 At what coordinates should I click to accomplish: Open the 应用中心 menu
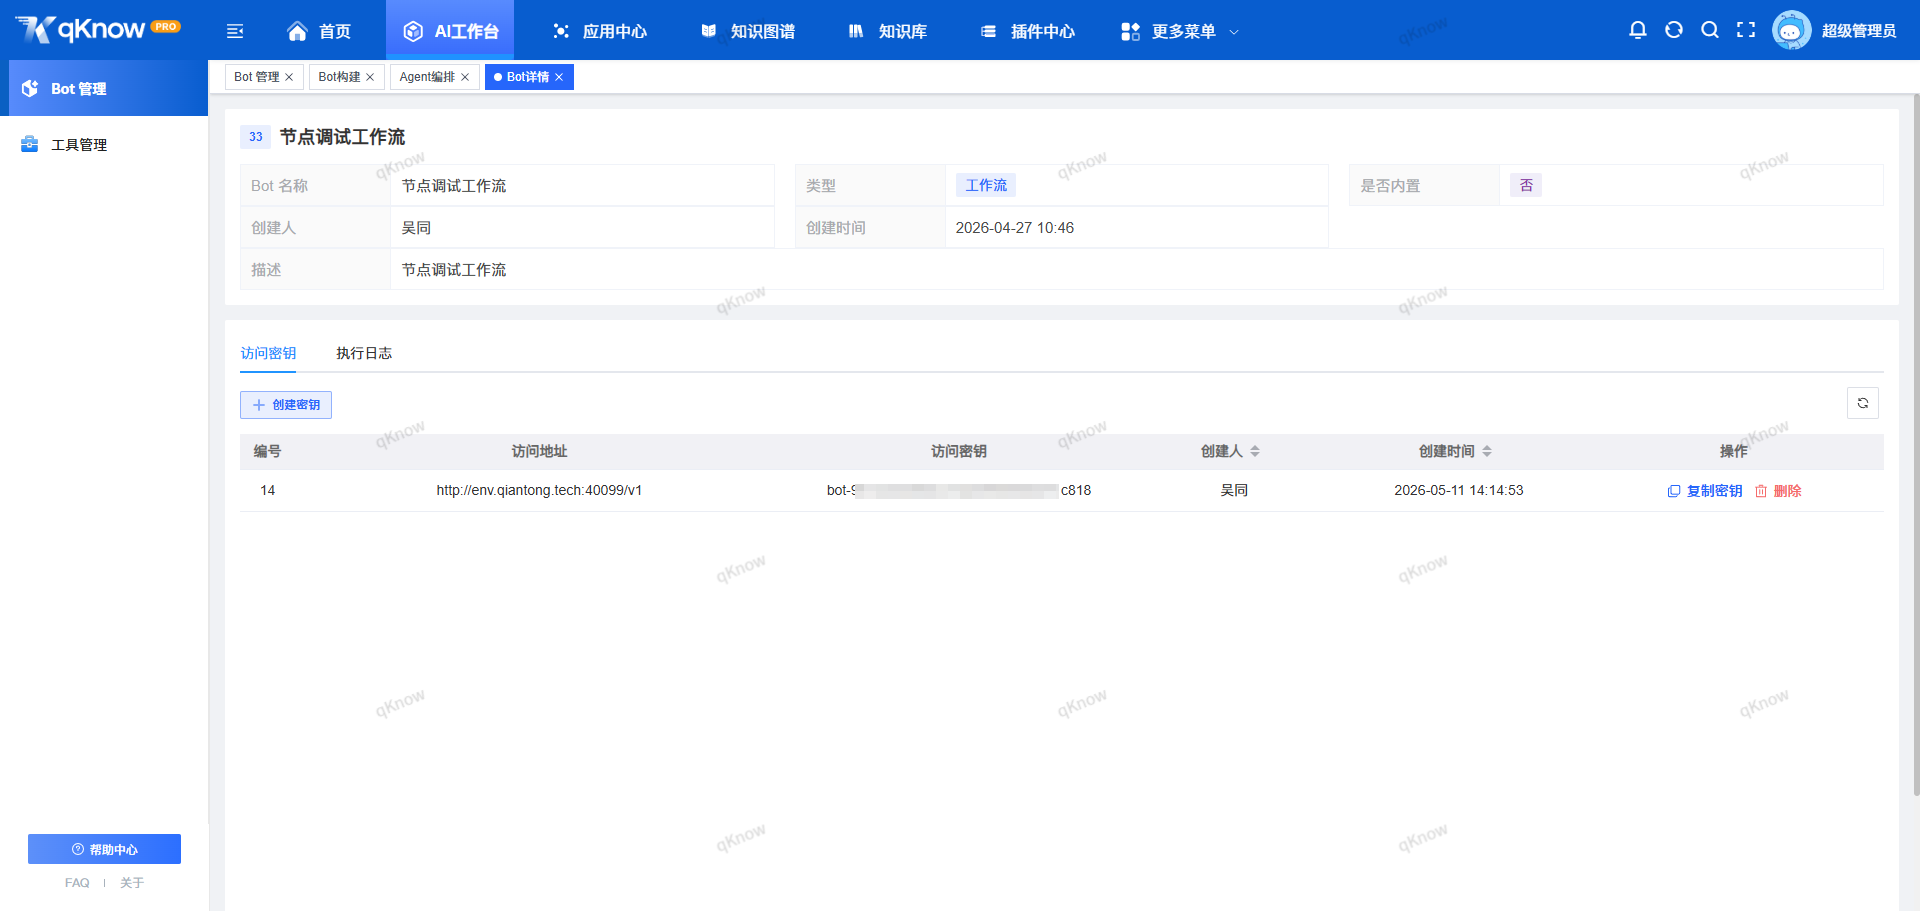click(x=600, y=31)
